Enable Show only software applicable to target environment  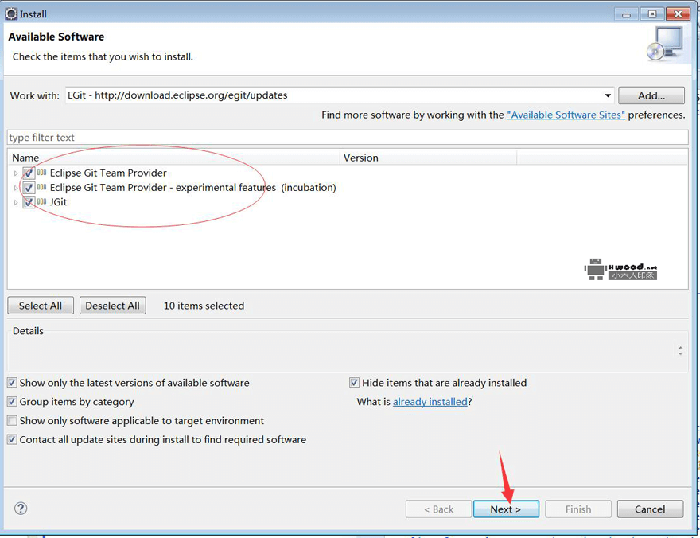point(12,421)
